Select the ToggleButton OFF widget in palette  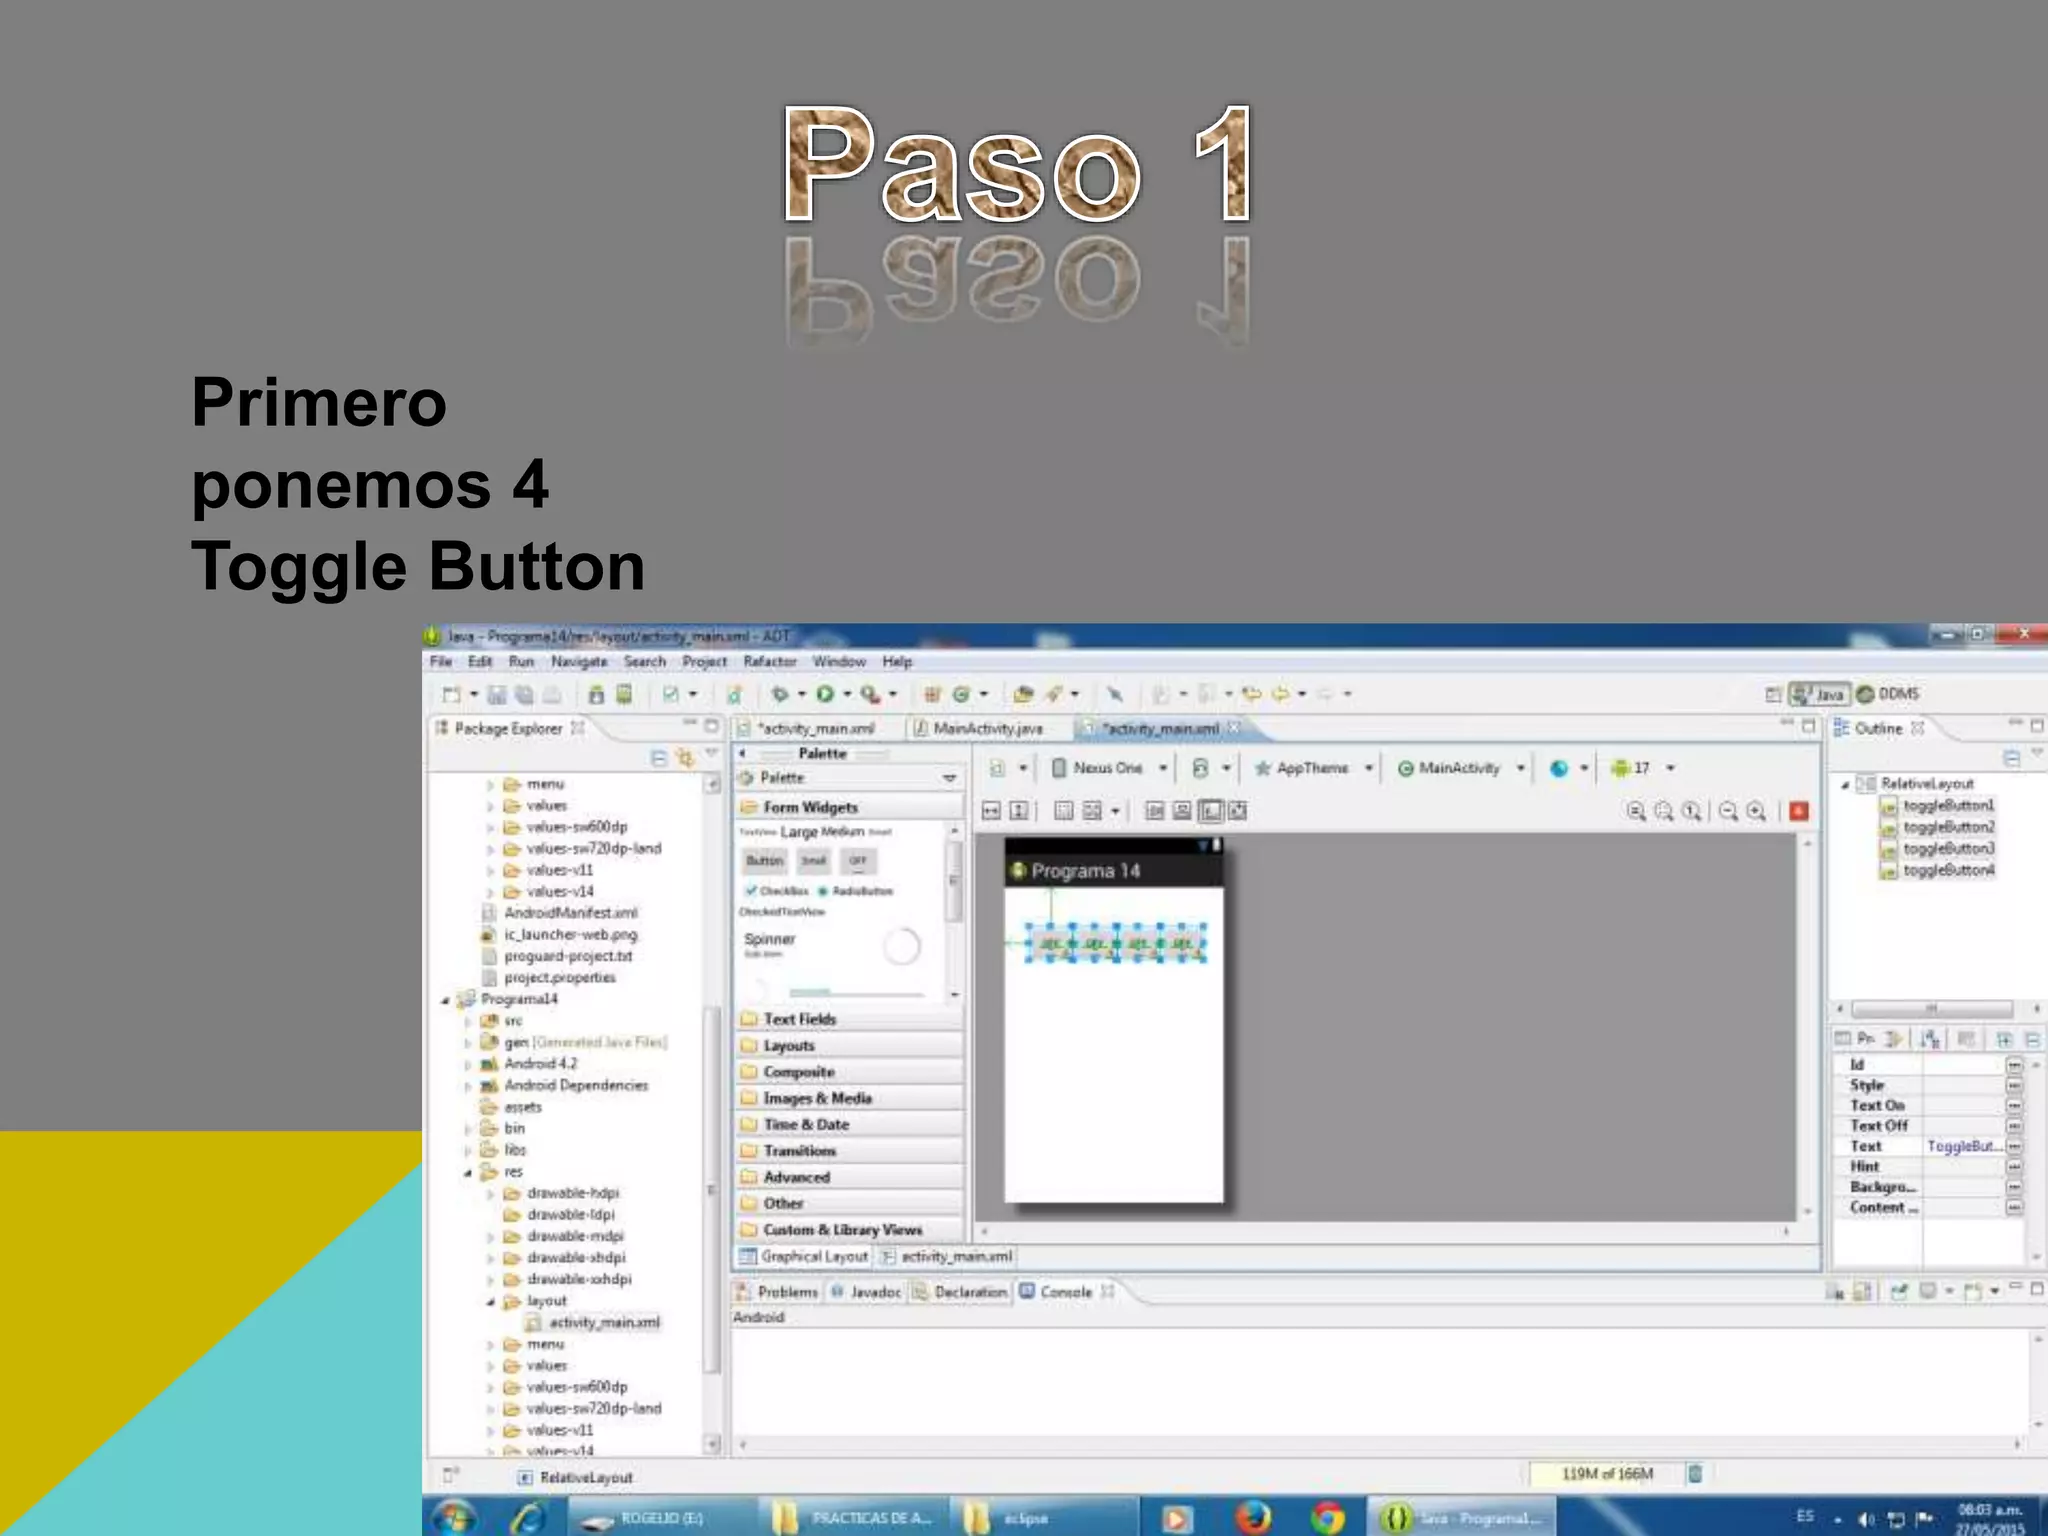(x=858, y=861)
